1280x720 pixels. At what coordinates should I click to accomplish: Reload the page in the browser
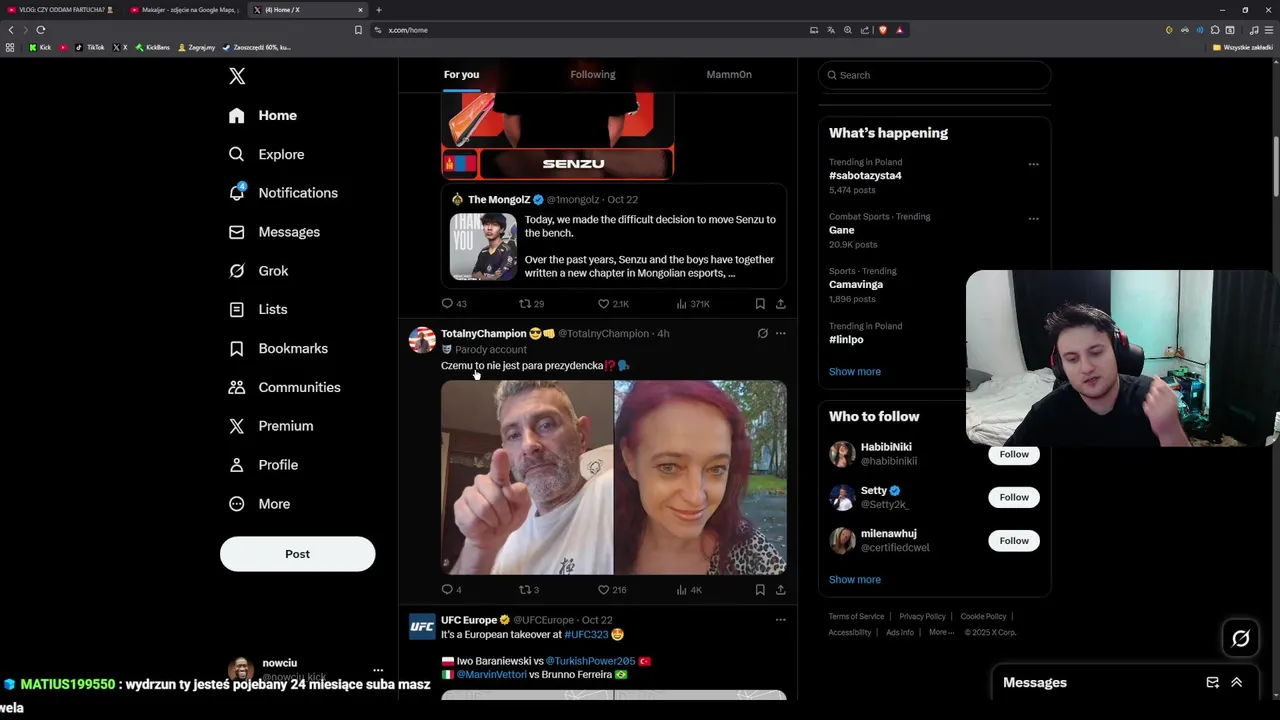coord(40,30)
